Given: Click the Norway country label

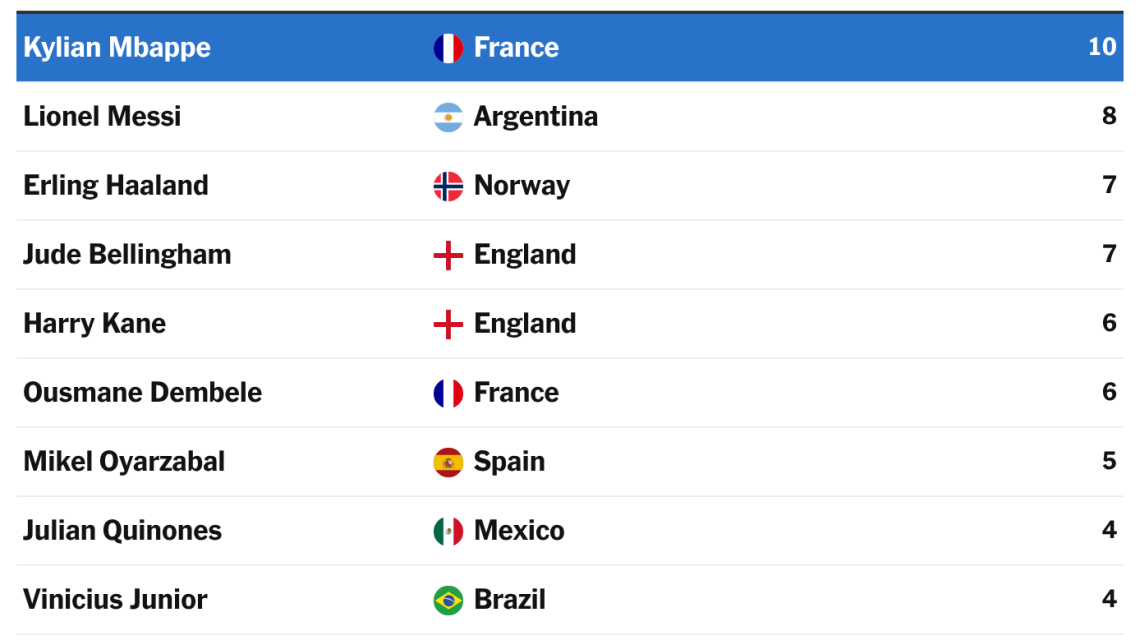Looking at the screenshot, I should click(x=522, y=186).
